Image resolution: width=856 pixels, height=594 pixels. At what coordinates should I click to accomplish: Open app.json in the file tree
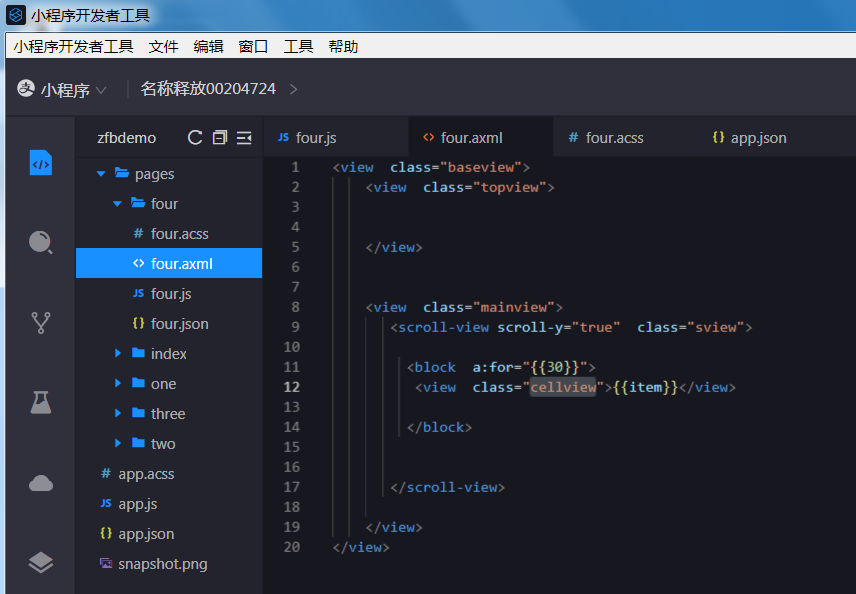[169, 534]
